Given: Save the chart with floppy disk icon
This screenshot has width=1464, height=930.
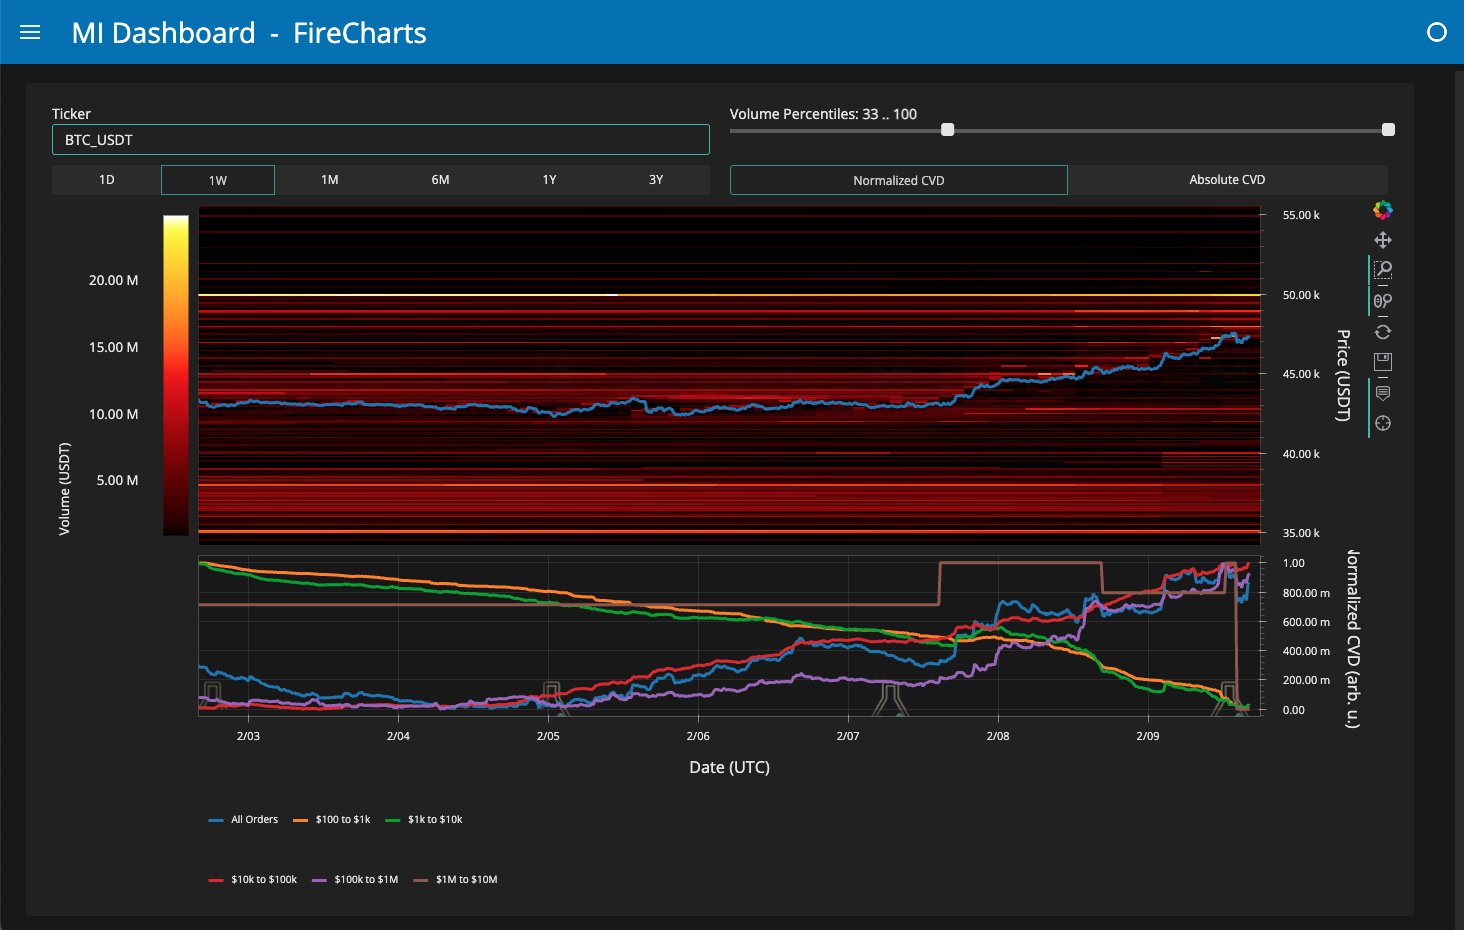Looking at the screenshot, I should (x=1383, y=362).
